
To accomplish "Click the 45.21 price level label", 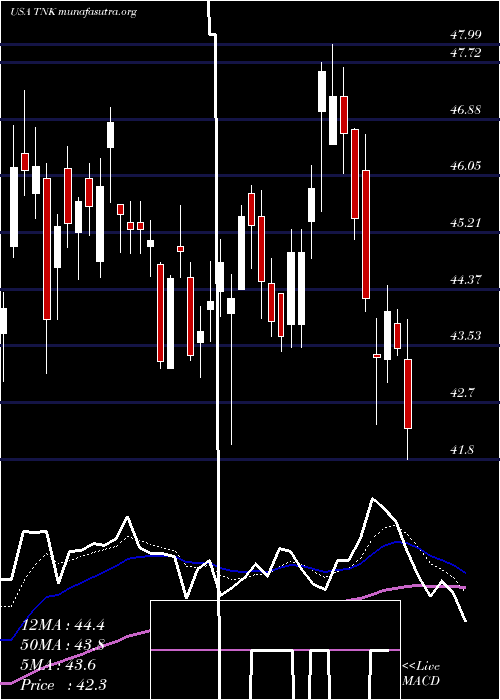I will pyautogui.click(x=466, y=222).
